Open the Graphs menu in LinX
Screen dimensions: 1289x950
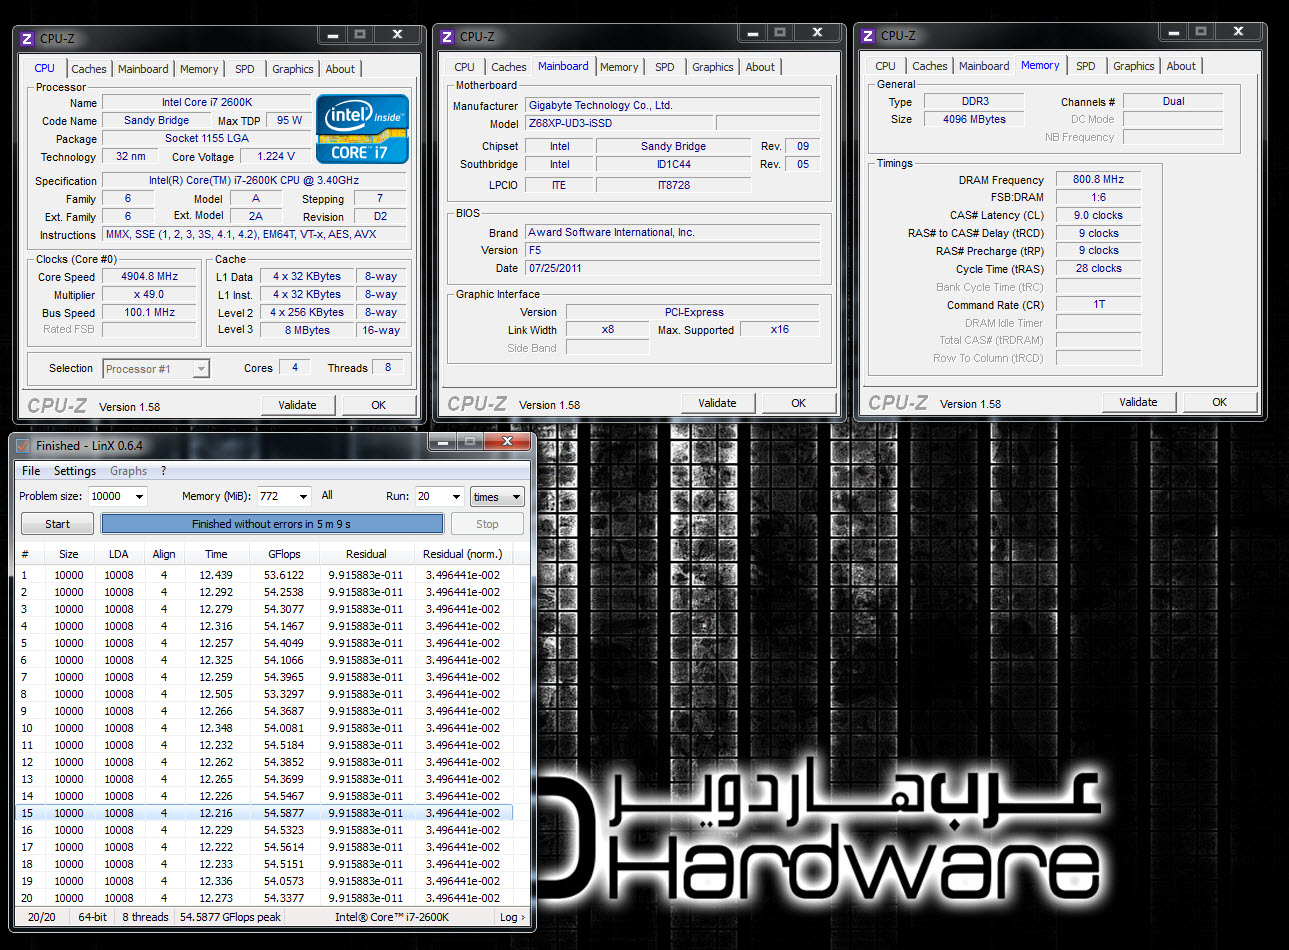tap(128, 471)
